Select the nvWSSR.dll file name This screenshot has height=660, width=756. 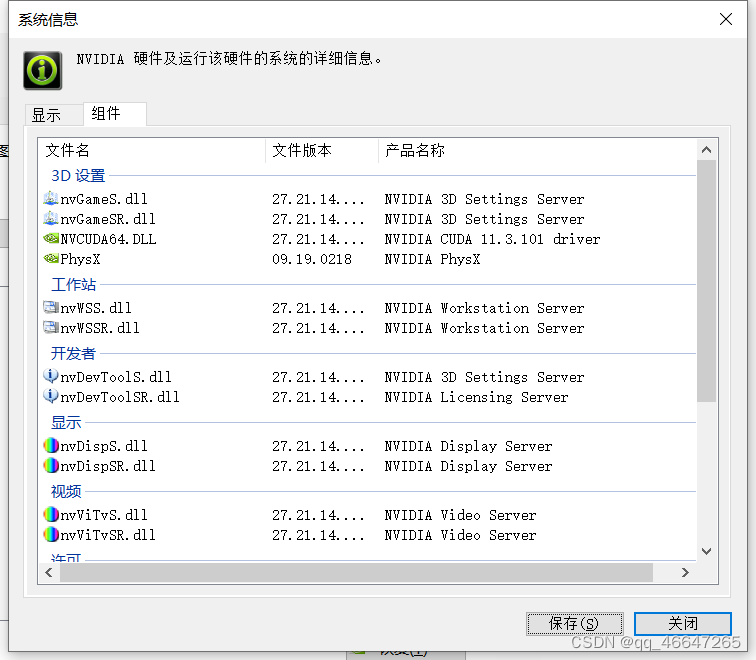[x=100, y=328]
